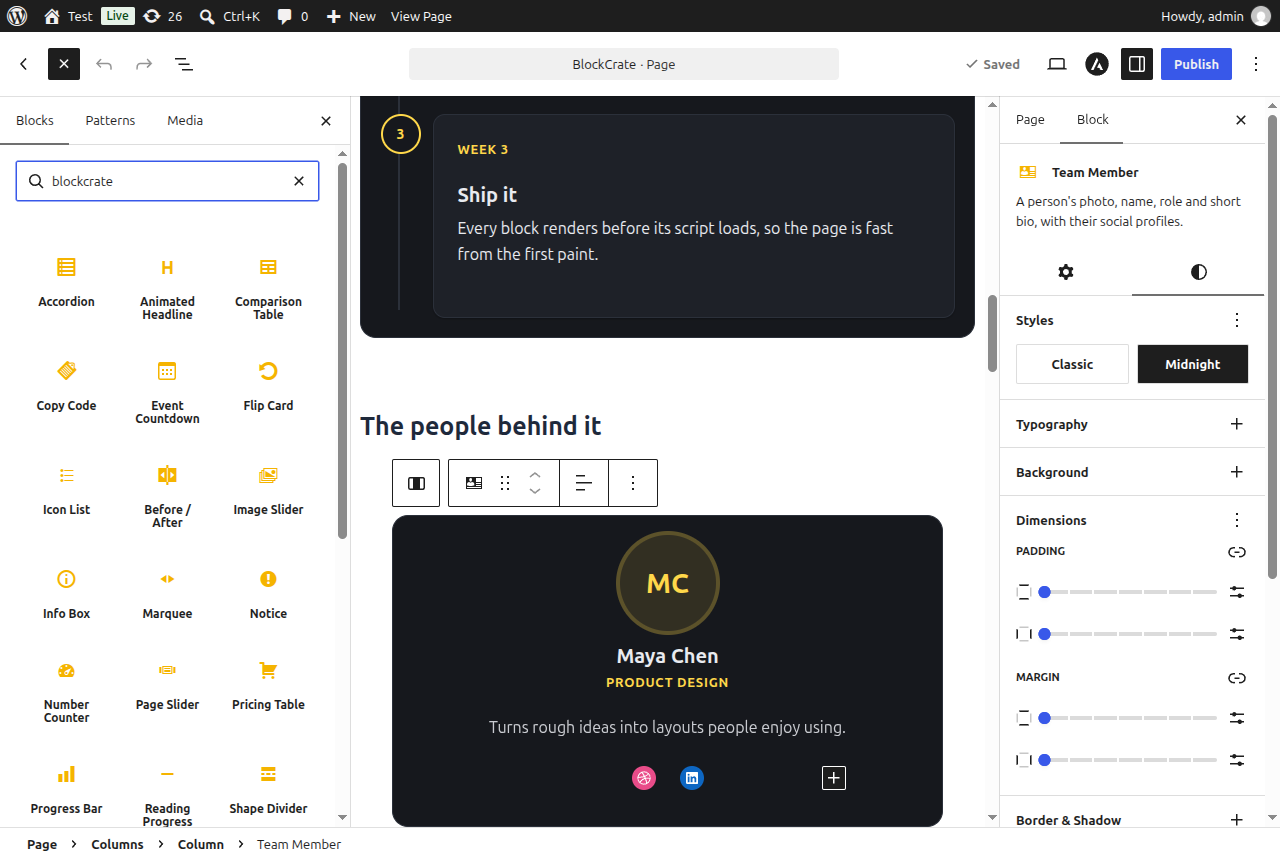Open Document Overview list view

[184, 64]
